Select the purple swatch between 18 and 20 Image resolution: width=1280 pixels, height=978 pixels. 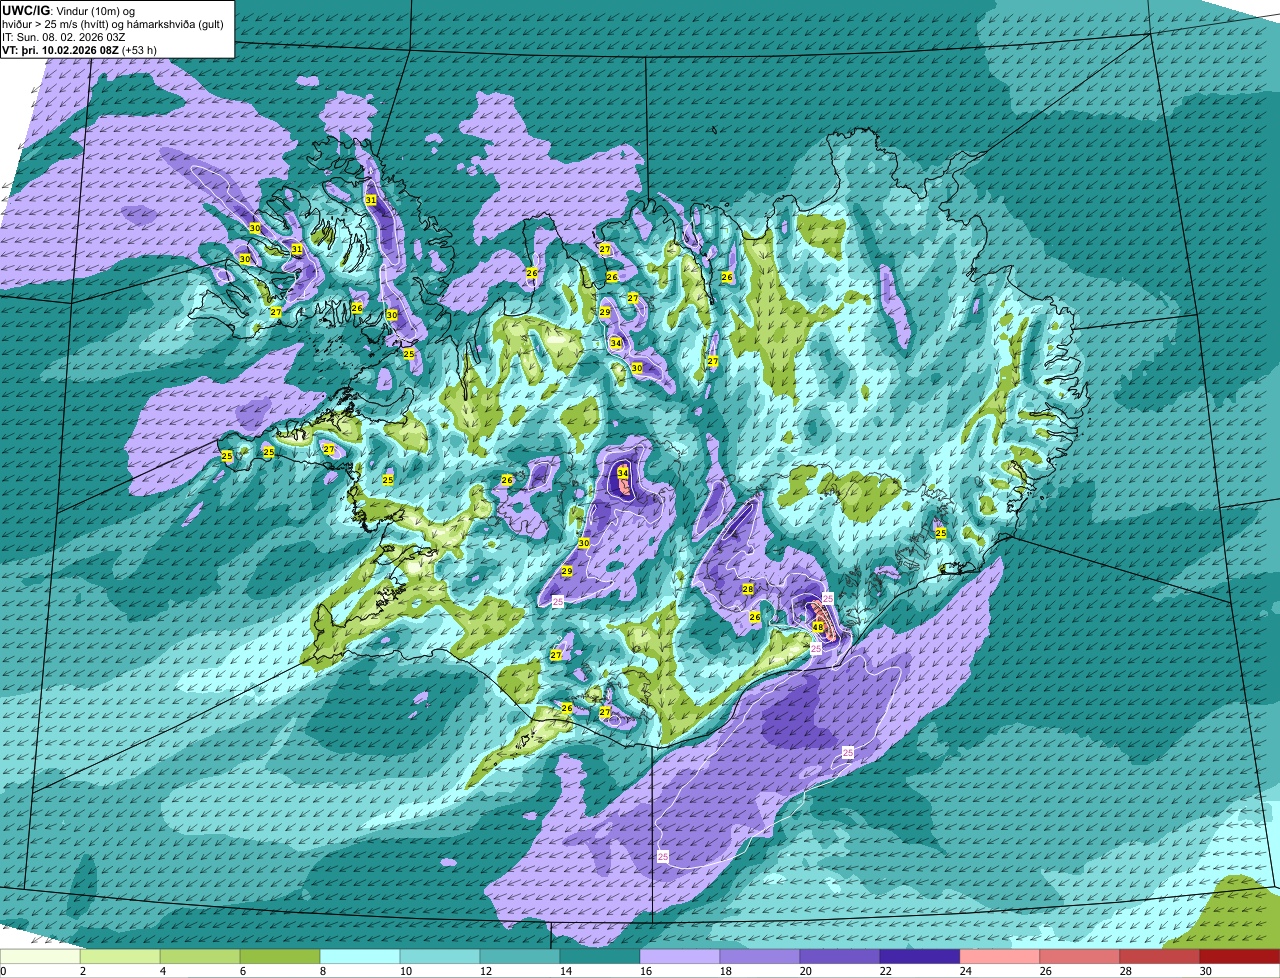click(760, 957)
